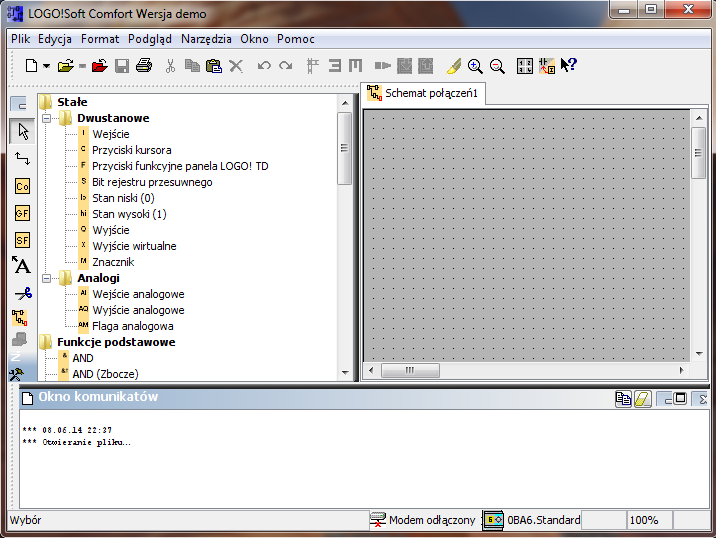This screenshot has width=716, height=538.
Task: Select the AND (Zbocze) function
Action: coord(105,374)
